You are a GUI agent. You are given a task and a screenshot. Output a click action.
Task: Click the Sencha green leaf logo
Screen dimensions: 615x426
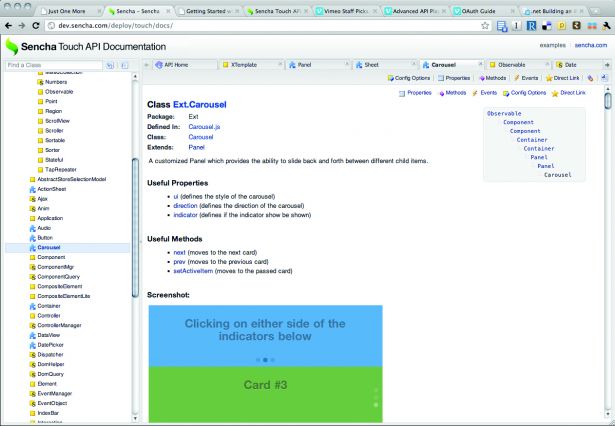point(11,47)
